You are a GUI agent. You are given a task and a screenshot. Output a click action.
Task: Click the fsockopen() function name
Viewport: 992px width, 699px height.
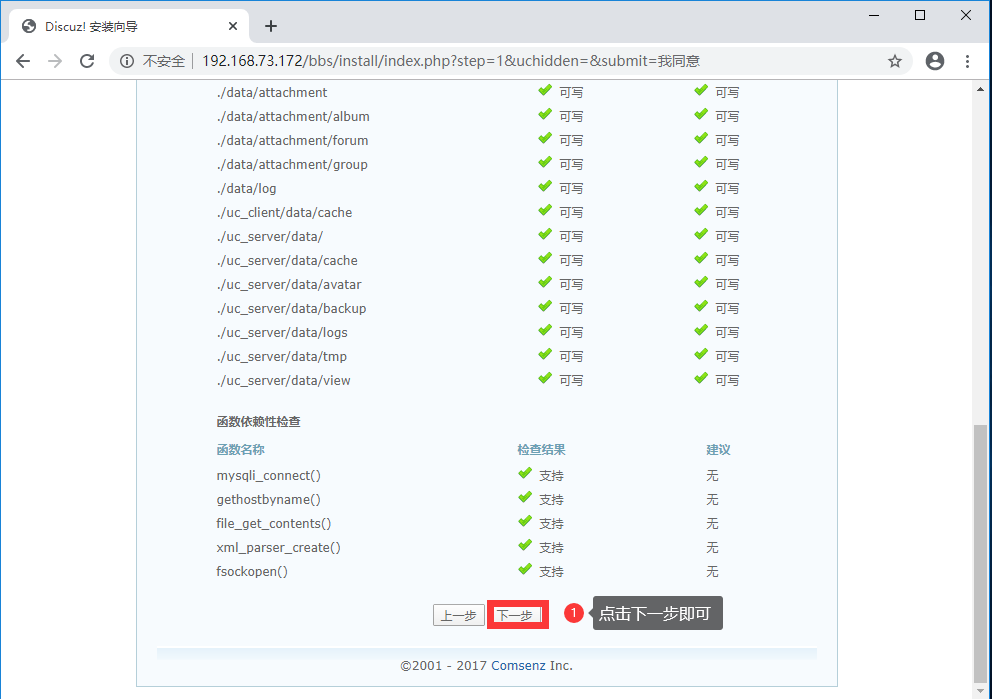pyautogui.click(x=252, y=572)
